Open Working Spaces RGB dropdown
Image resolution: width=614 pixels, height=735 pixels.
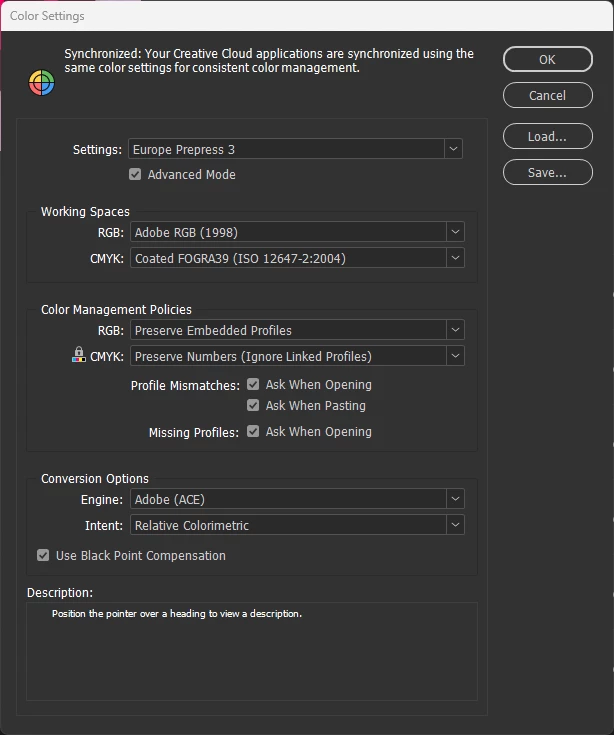pos(297,232)
